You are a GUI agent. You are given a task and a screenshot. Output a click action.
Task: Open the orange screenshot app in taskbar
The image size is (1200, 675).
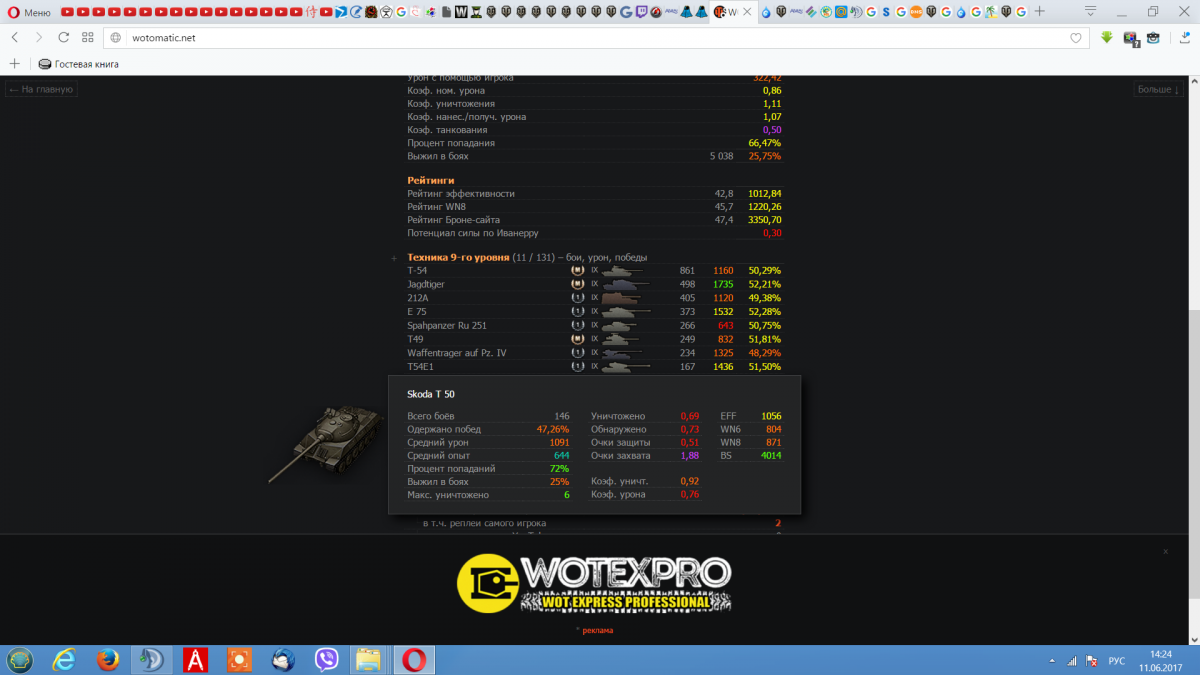pos(240,660)
